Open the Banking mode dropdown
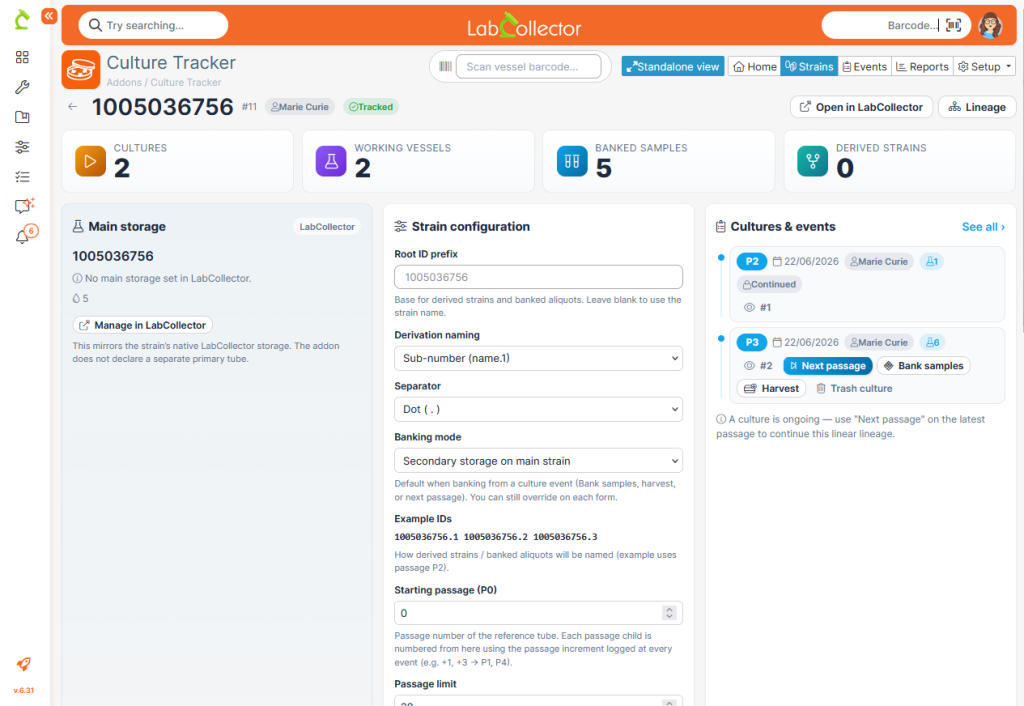 (x=538, y=460)
